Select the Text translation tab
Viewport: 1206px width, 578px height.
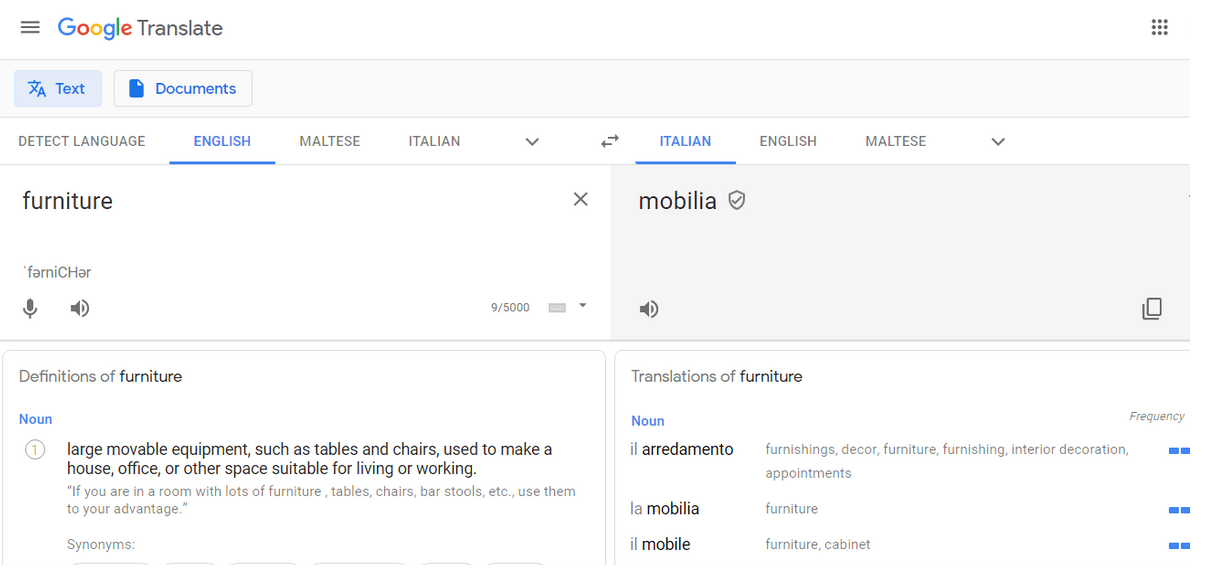click(x=57, y=88)
